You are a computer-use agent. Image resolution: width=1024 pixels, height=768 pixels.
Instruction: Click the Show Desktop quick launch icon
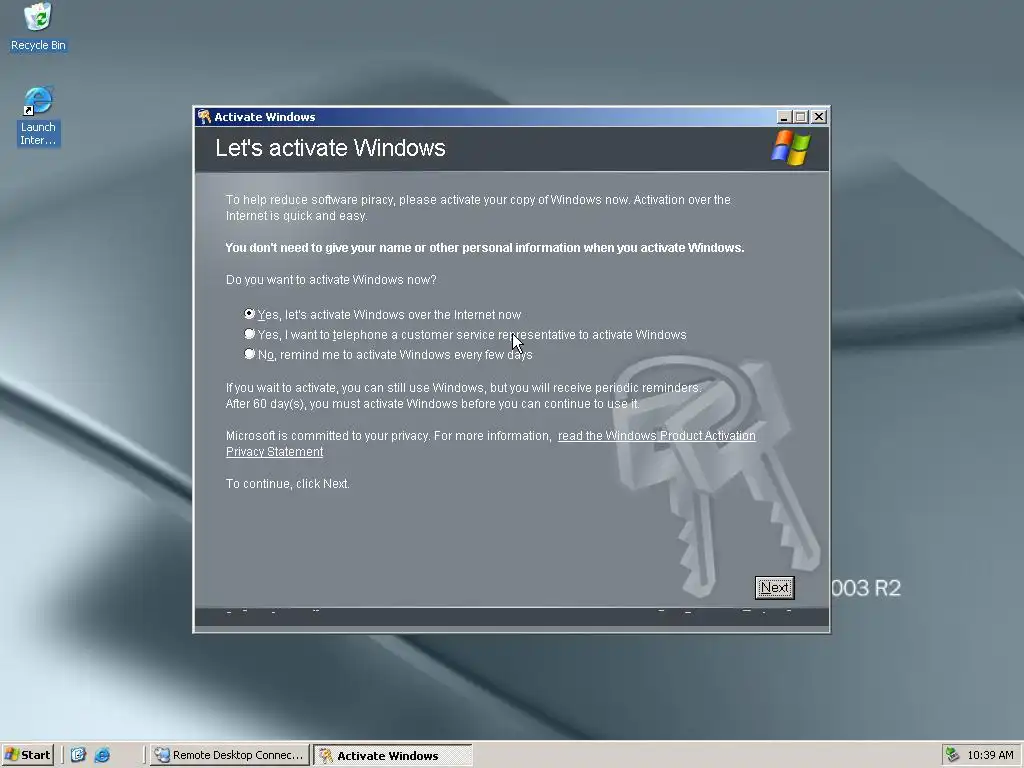pos(78,755)
